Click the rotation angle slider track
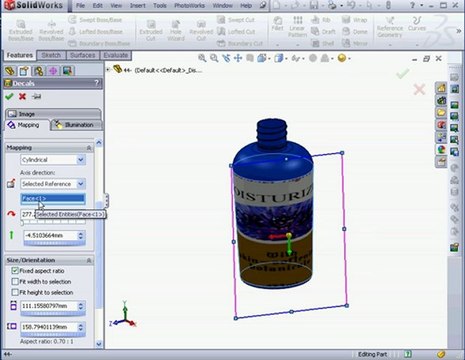The image size is (465, 360). pyautogui.click(x=53, y=222)
